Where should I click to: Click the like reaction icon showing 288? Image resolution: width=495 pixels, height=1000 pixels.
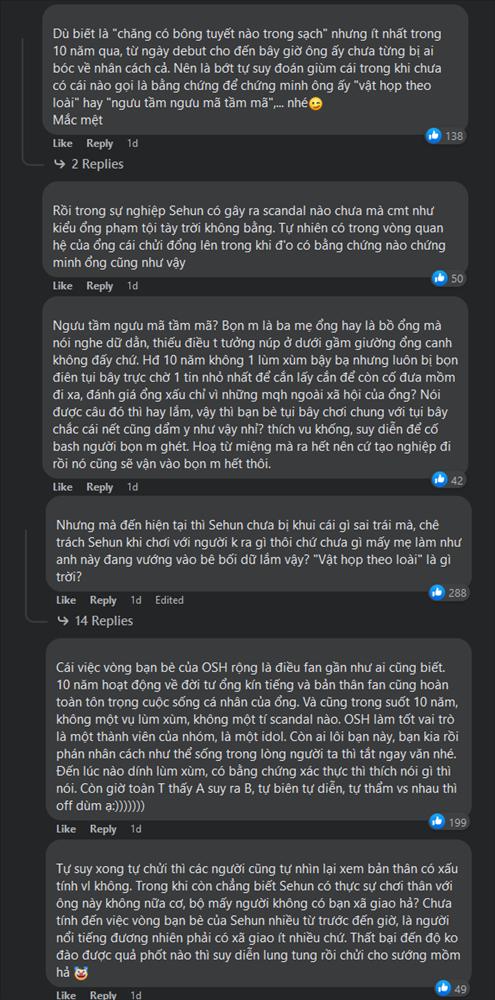tap(437, 592)
